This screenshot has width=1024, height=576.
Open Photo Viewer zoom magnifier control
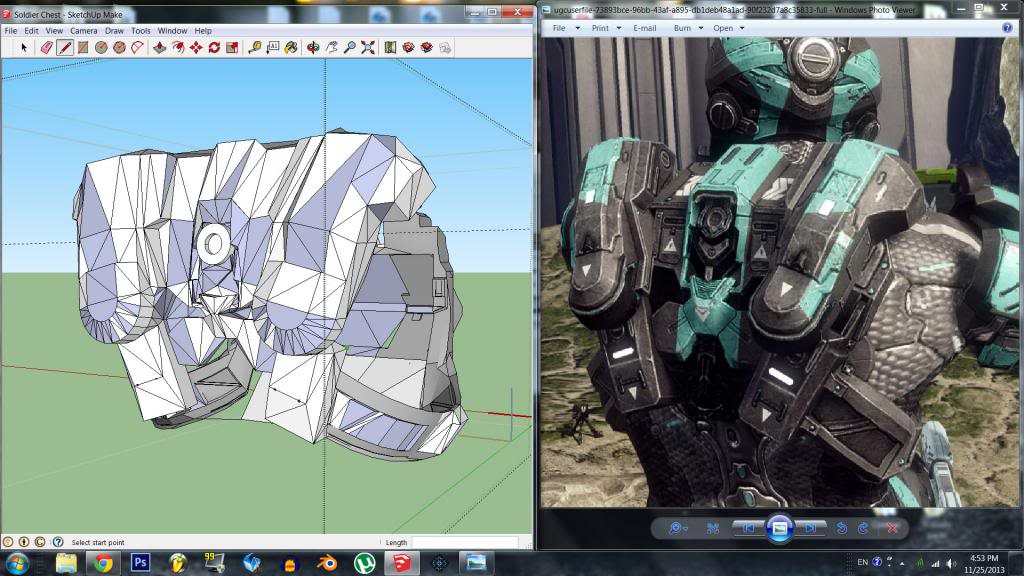tap(678, 528)
